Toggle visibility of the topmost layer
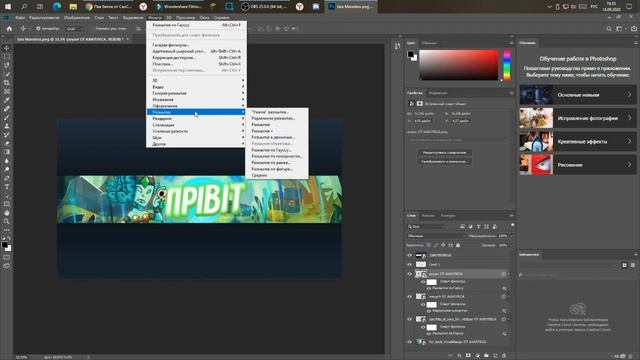640x360 pixels. 409,256
